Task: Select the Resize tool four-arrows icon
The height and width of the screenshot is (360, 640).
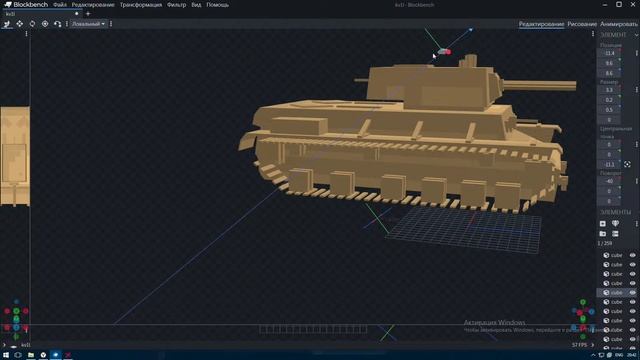Action: point(20,24)
